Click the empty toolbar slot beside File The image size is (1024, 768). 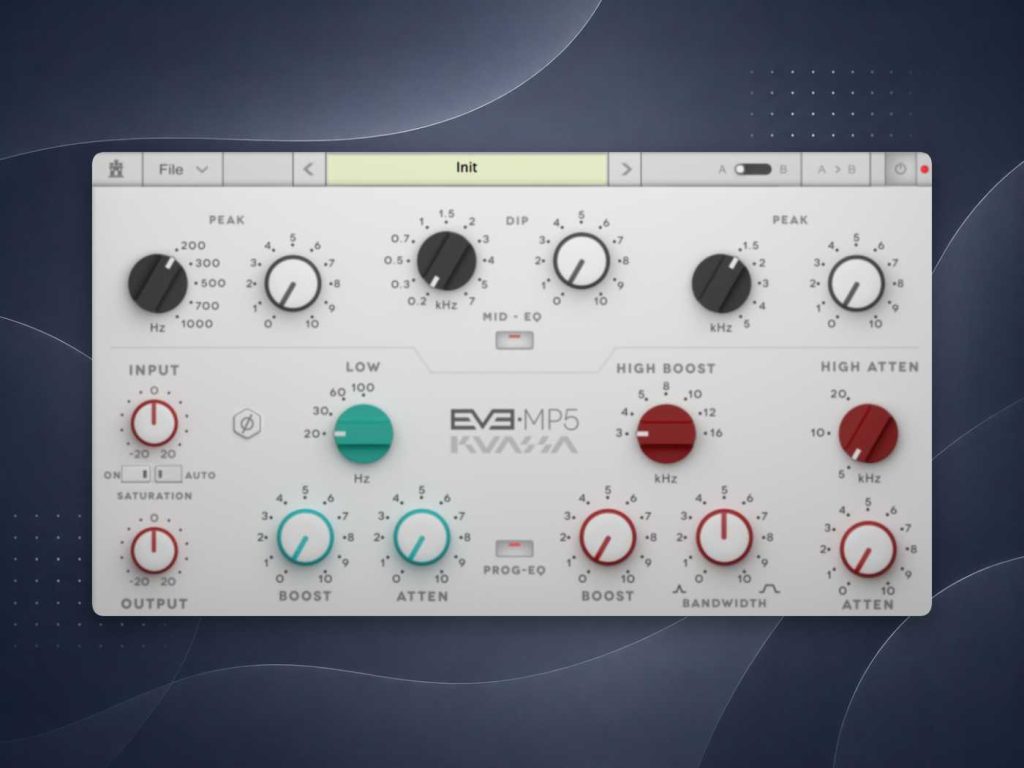click(258, 170)
